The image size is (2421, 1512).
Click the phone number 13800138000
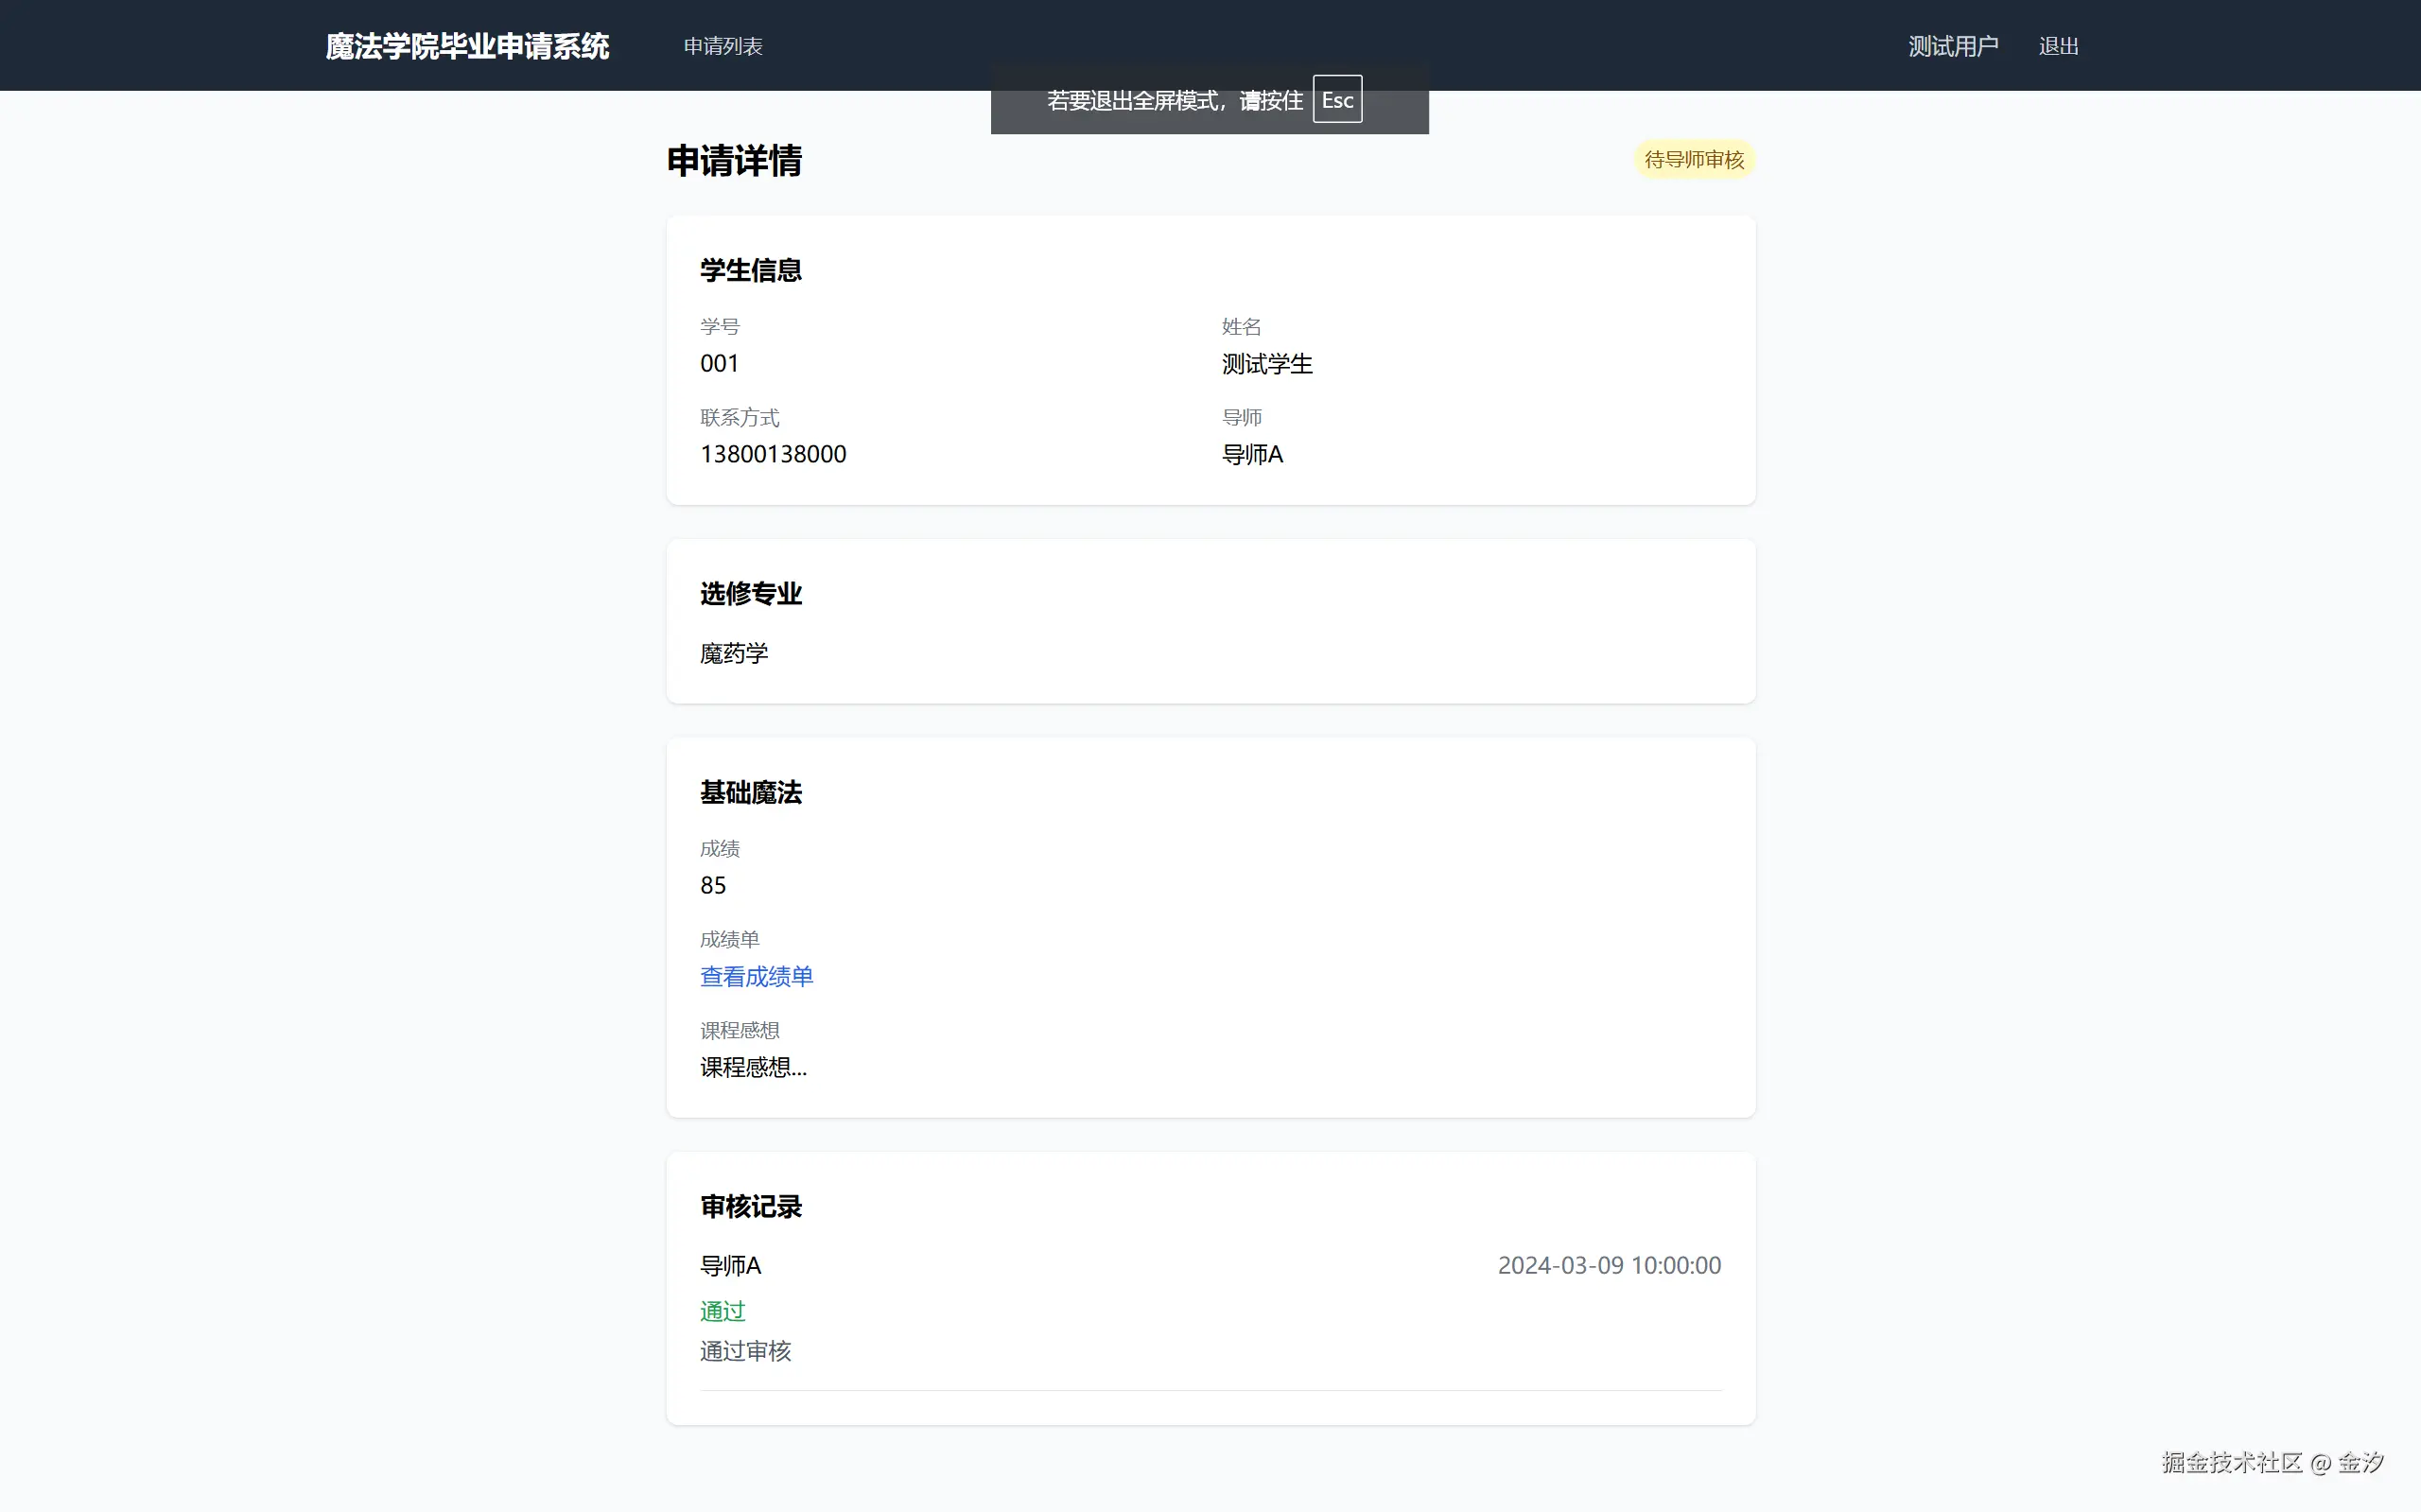pos(773,454)
